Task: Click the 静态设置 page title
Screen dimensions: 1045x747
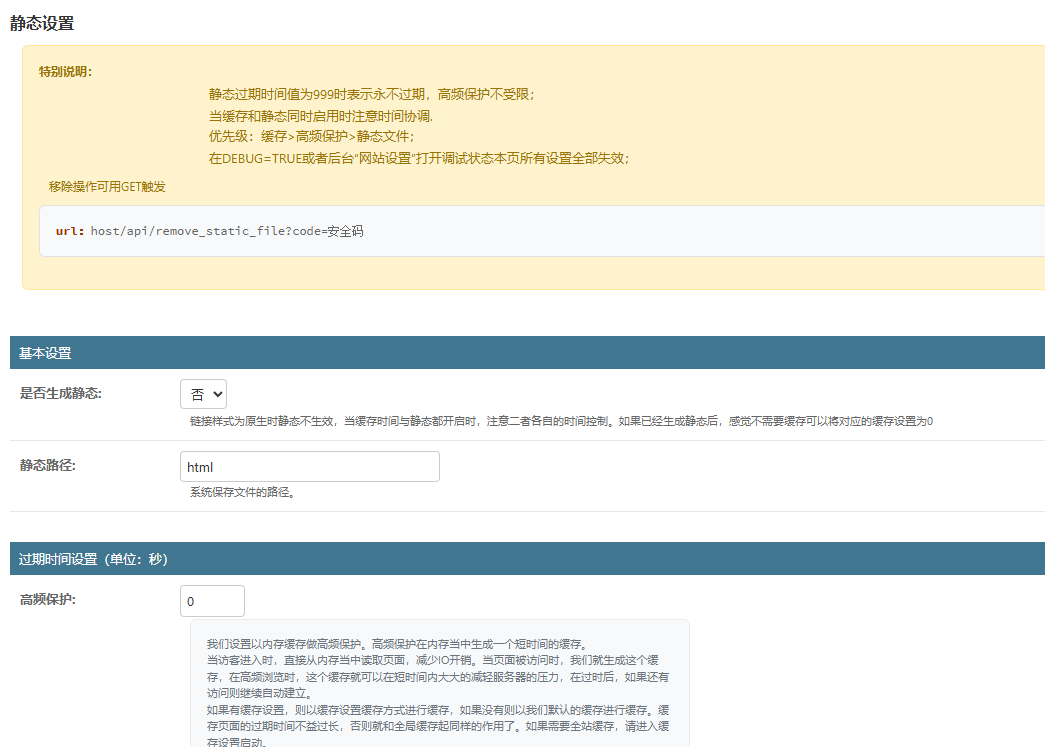Action: [x=42, y=22]
